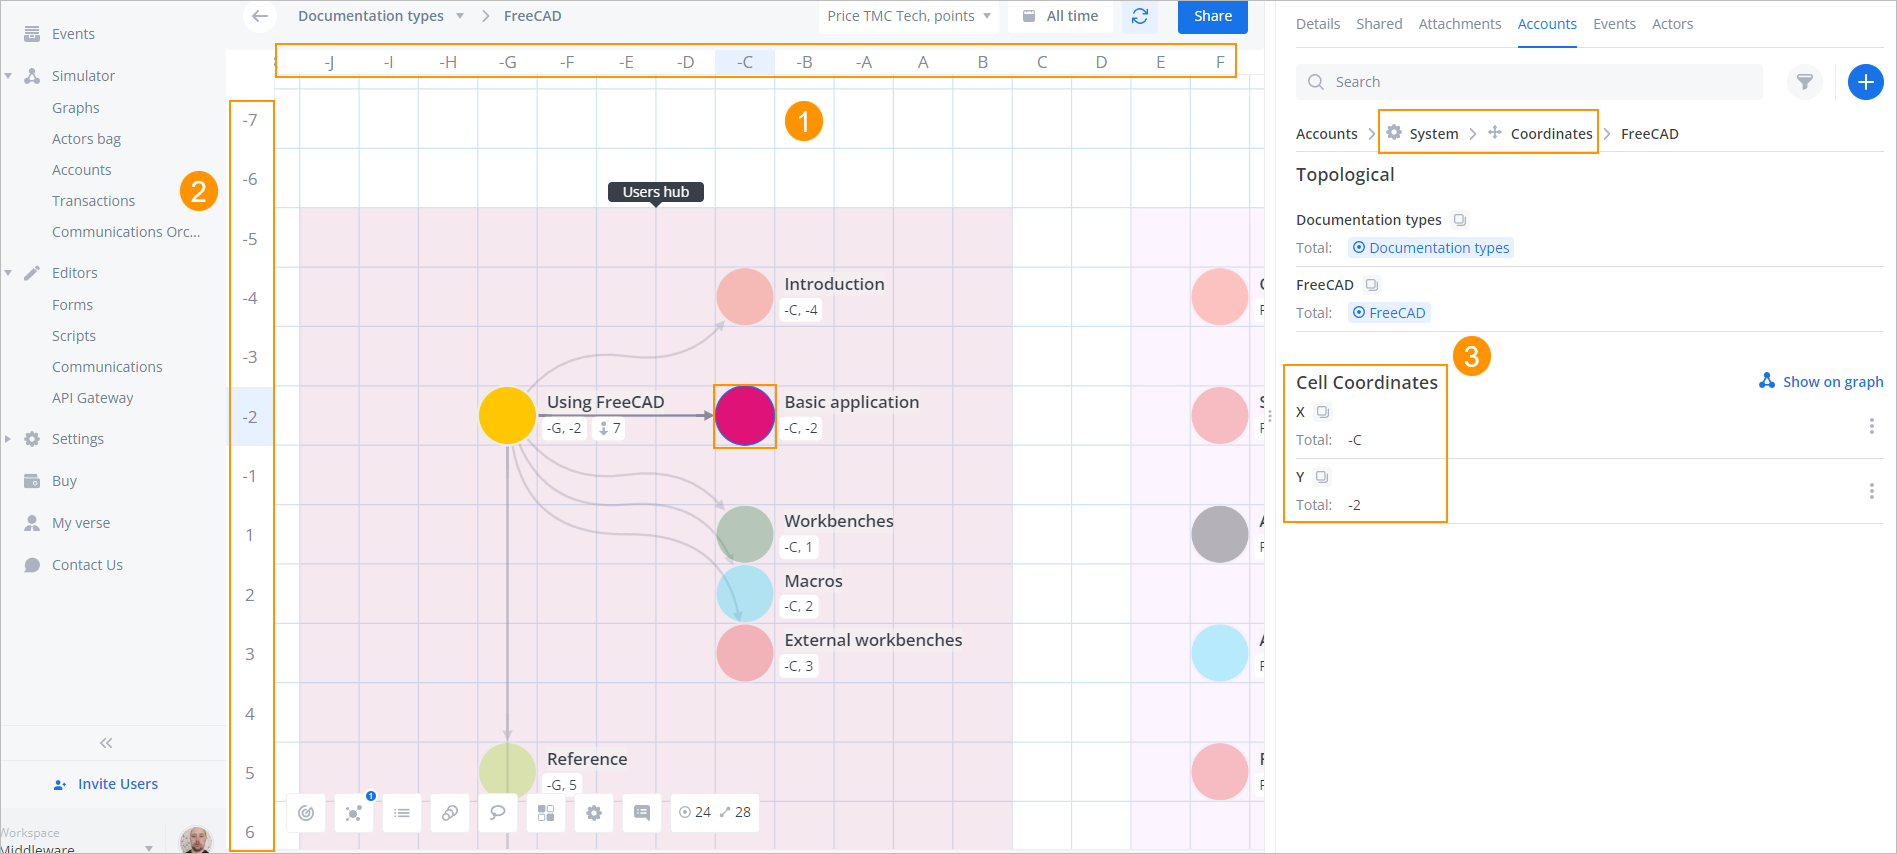Open graph settings gear in bottom toolbar
Viewport: 1897px width, 854px height.
coord(594,813)
